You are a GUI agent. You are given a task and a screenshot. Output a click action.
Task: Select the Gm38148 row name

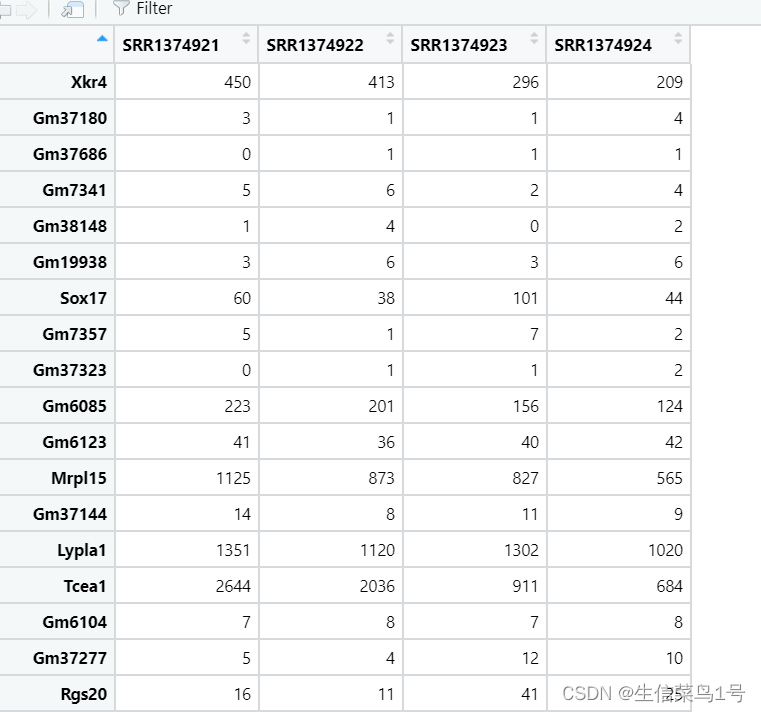pyautogui.click(x=57, y=226)
